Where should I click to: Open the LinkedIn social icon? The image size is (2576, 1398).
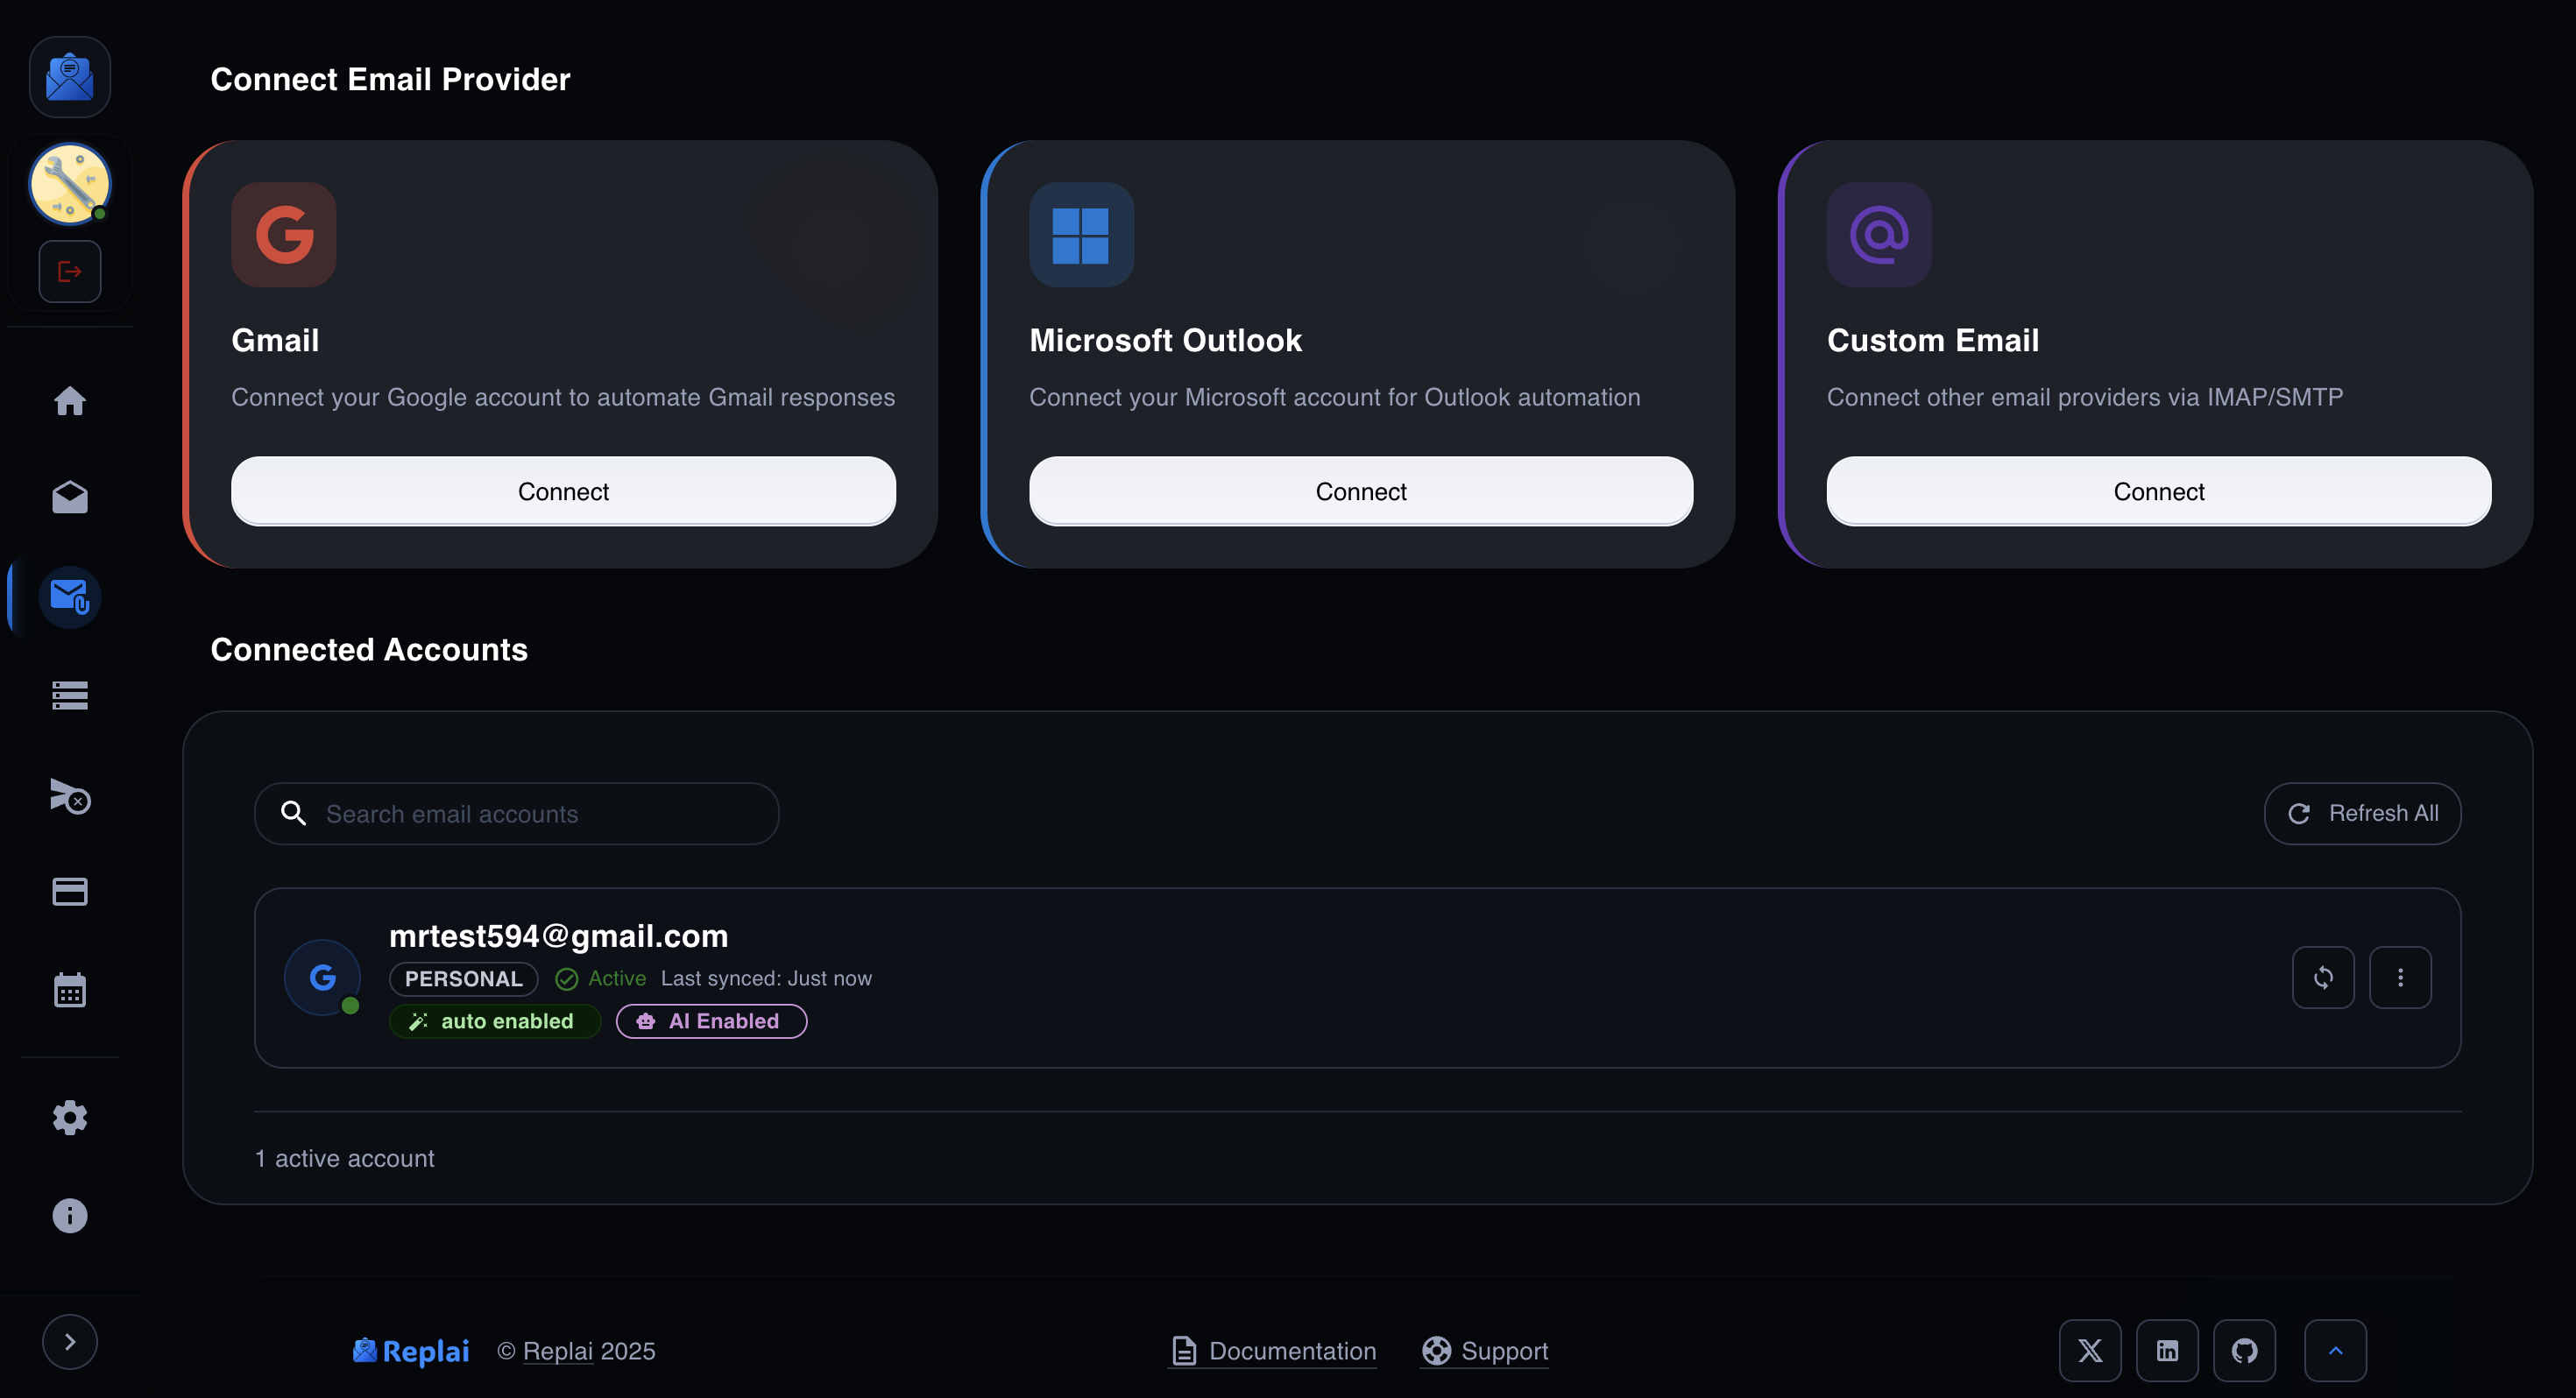2167,1350
